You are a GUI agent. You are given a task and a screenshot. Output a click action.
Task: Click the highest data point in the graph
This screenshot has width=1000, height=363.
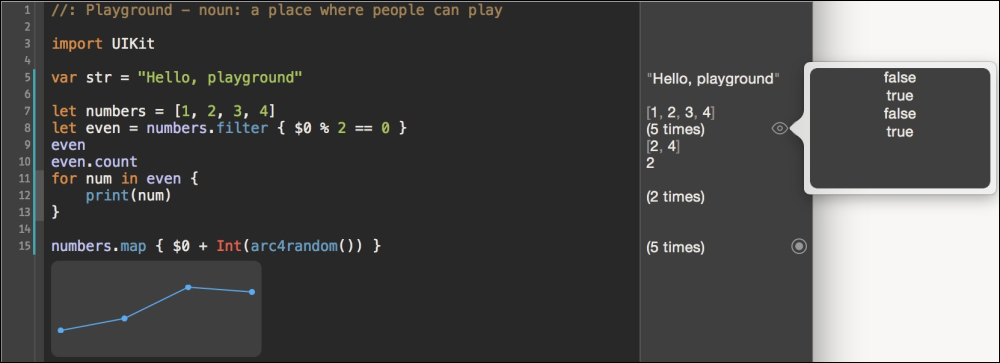[188, 287]
